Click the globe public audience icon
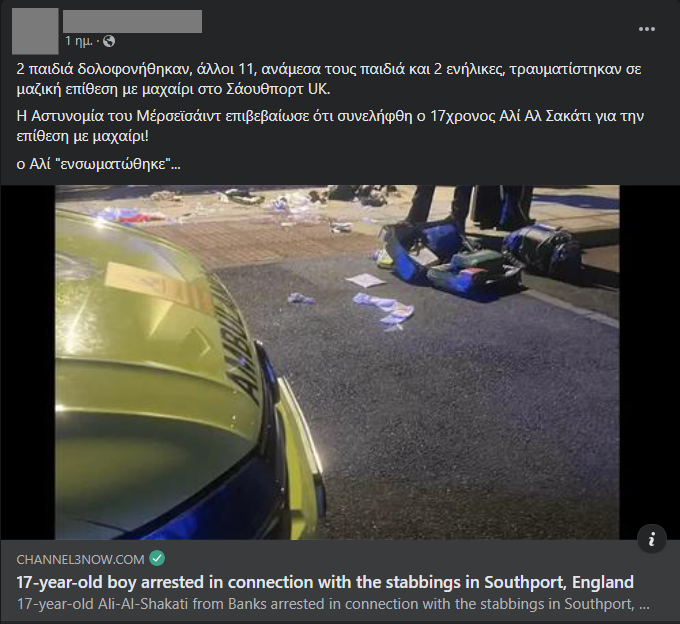The width and height of the screenshot is (680, 624). pyautogui.click(x=109, y=41)
